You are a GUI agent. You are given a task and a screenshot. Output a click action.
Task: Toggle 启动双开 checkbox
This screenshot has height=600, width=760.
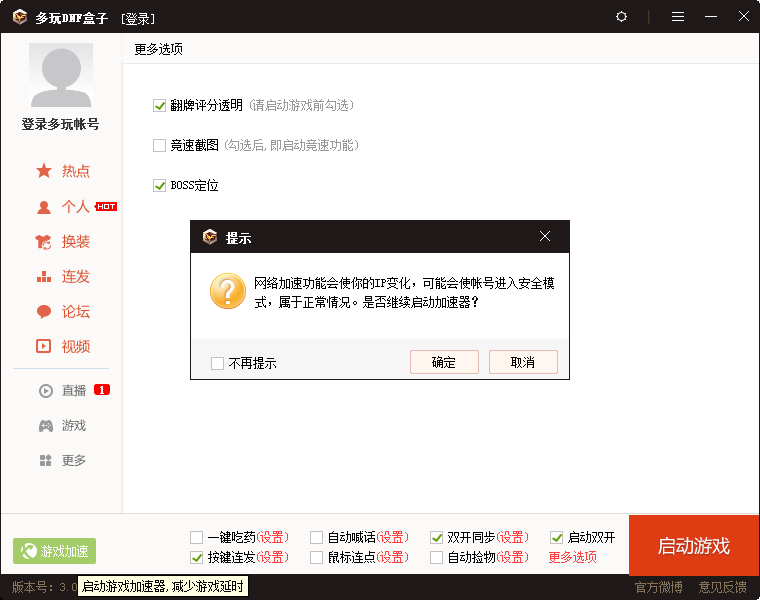pyautogui.click(x=556, y=537)
